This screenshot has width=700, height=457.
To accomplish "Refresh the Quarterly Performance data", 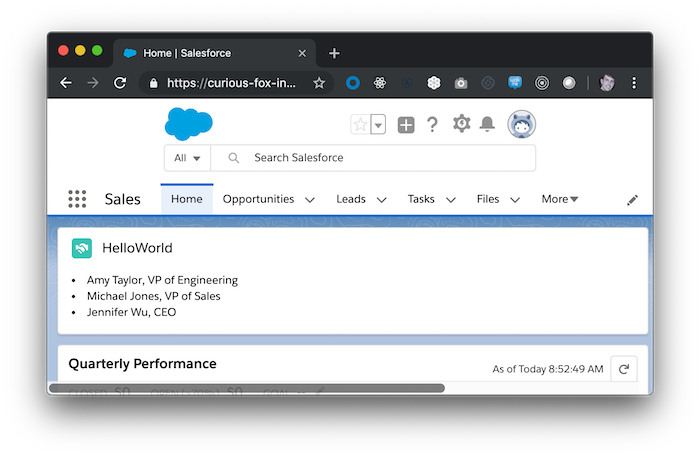I will tap(624, 369).
